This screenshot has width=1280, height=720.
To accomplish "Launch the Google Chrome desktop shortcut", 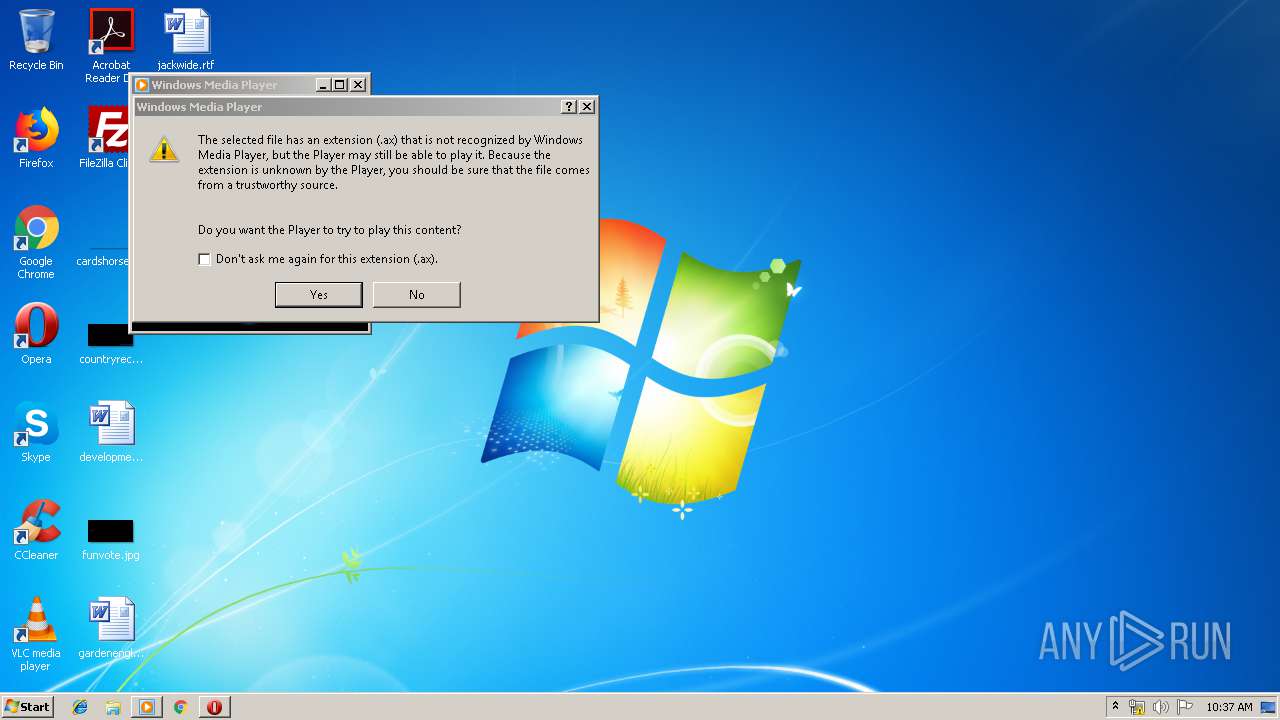I will pos(36,242).
